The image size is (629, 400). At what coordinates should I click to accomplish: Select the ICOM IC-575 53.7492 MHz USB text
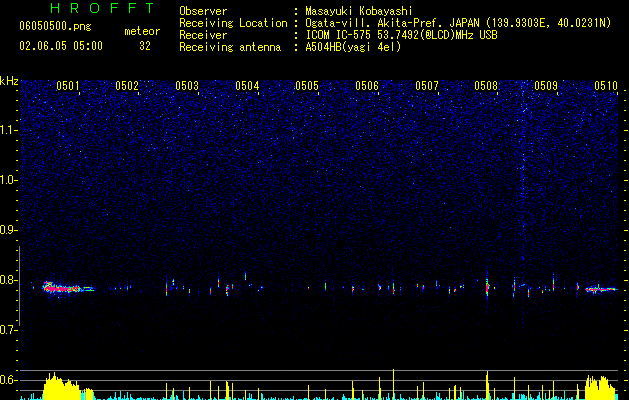pyautogui.click(x=401, y=35)
